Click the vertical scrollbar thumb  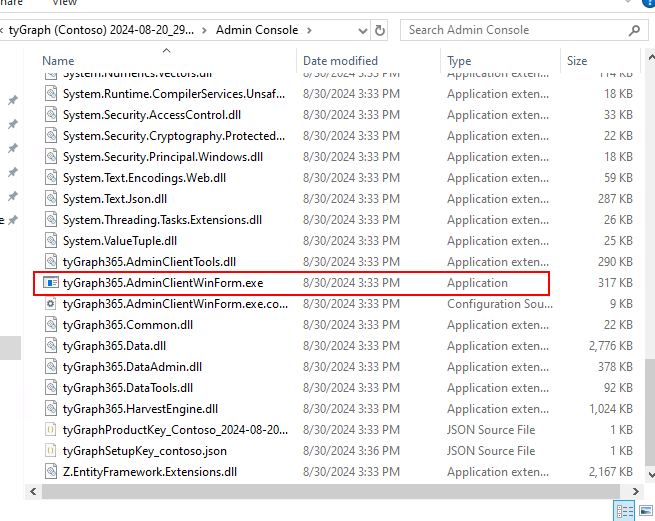(x=650, y=412)
